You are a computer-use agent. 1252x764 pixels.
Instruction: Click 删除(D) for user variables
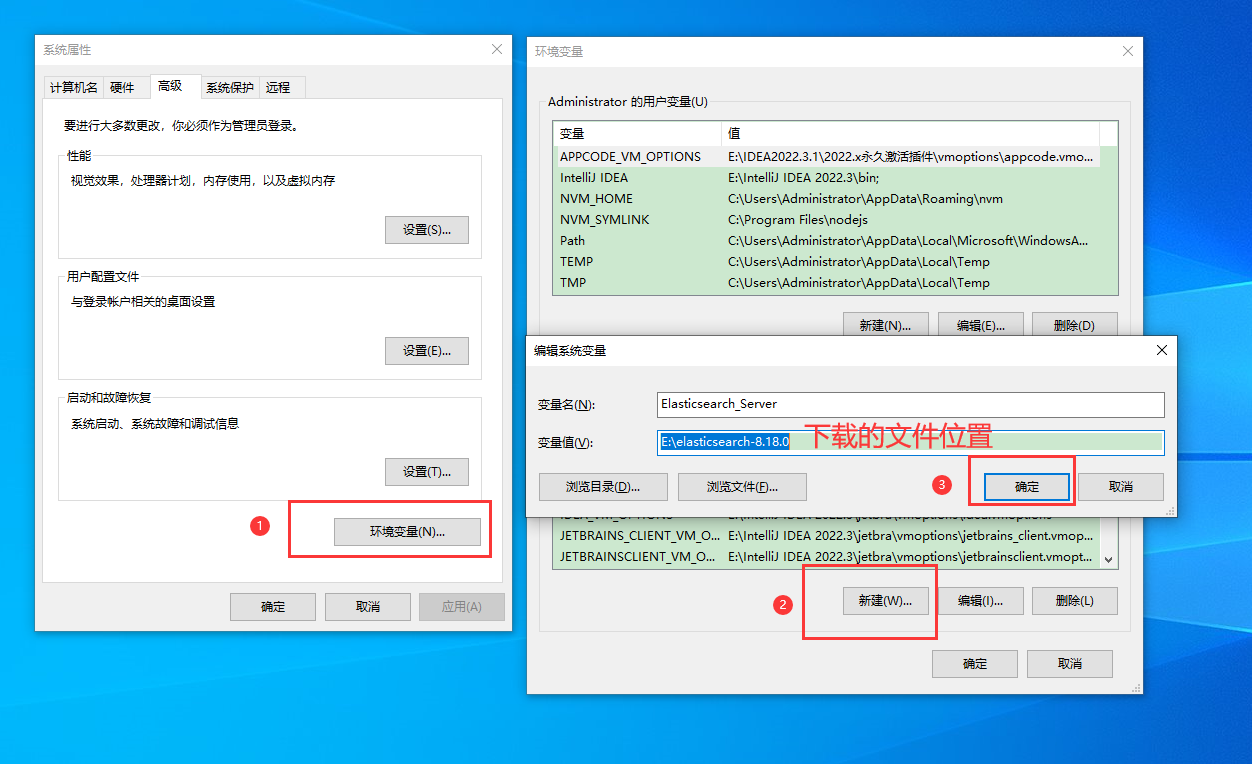[1074, 325]
